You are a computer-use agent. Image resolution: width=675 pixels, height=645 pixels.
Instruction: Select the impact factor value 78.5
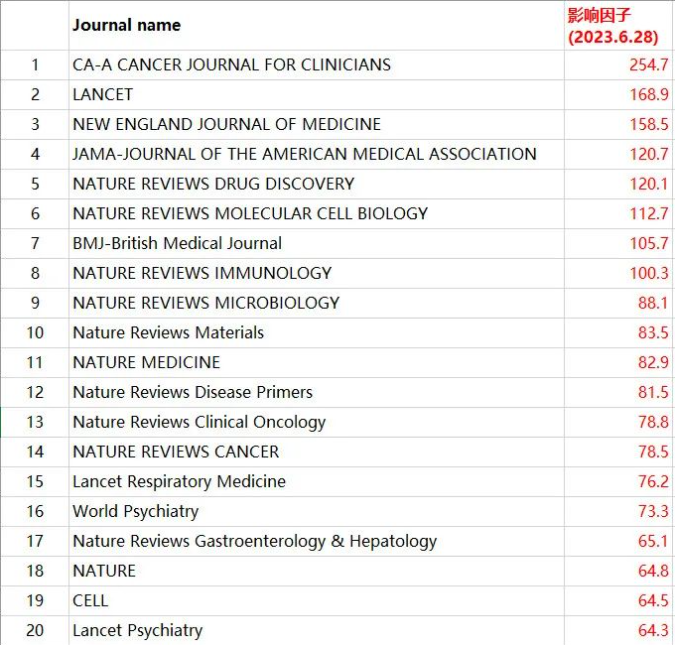click(x=653, y=452)
